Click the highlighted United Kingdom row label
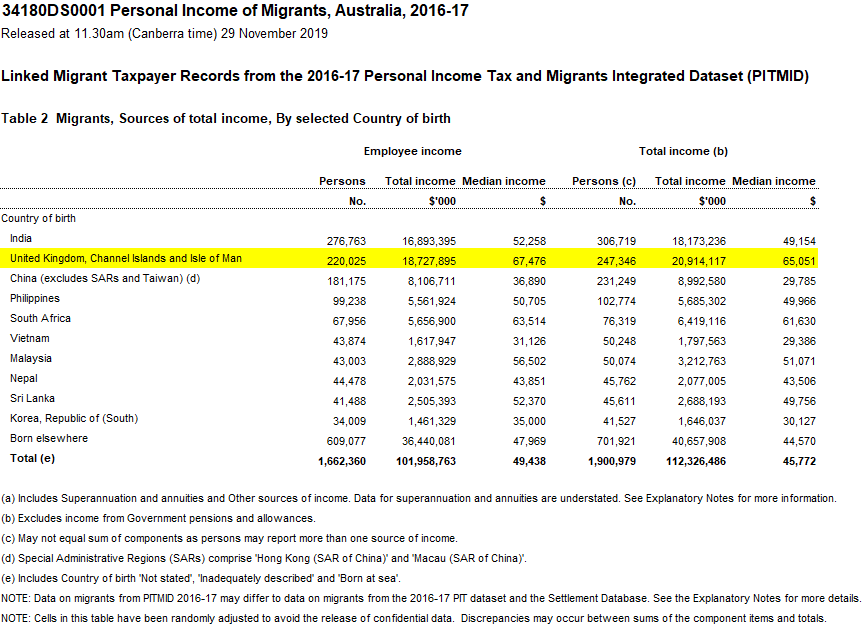The width and height of the screenshot is (867, 625). [126, 258]
